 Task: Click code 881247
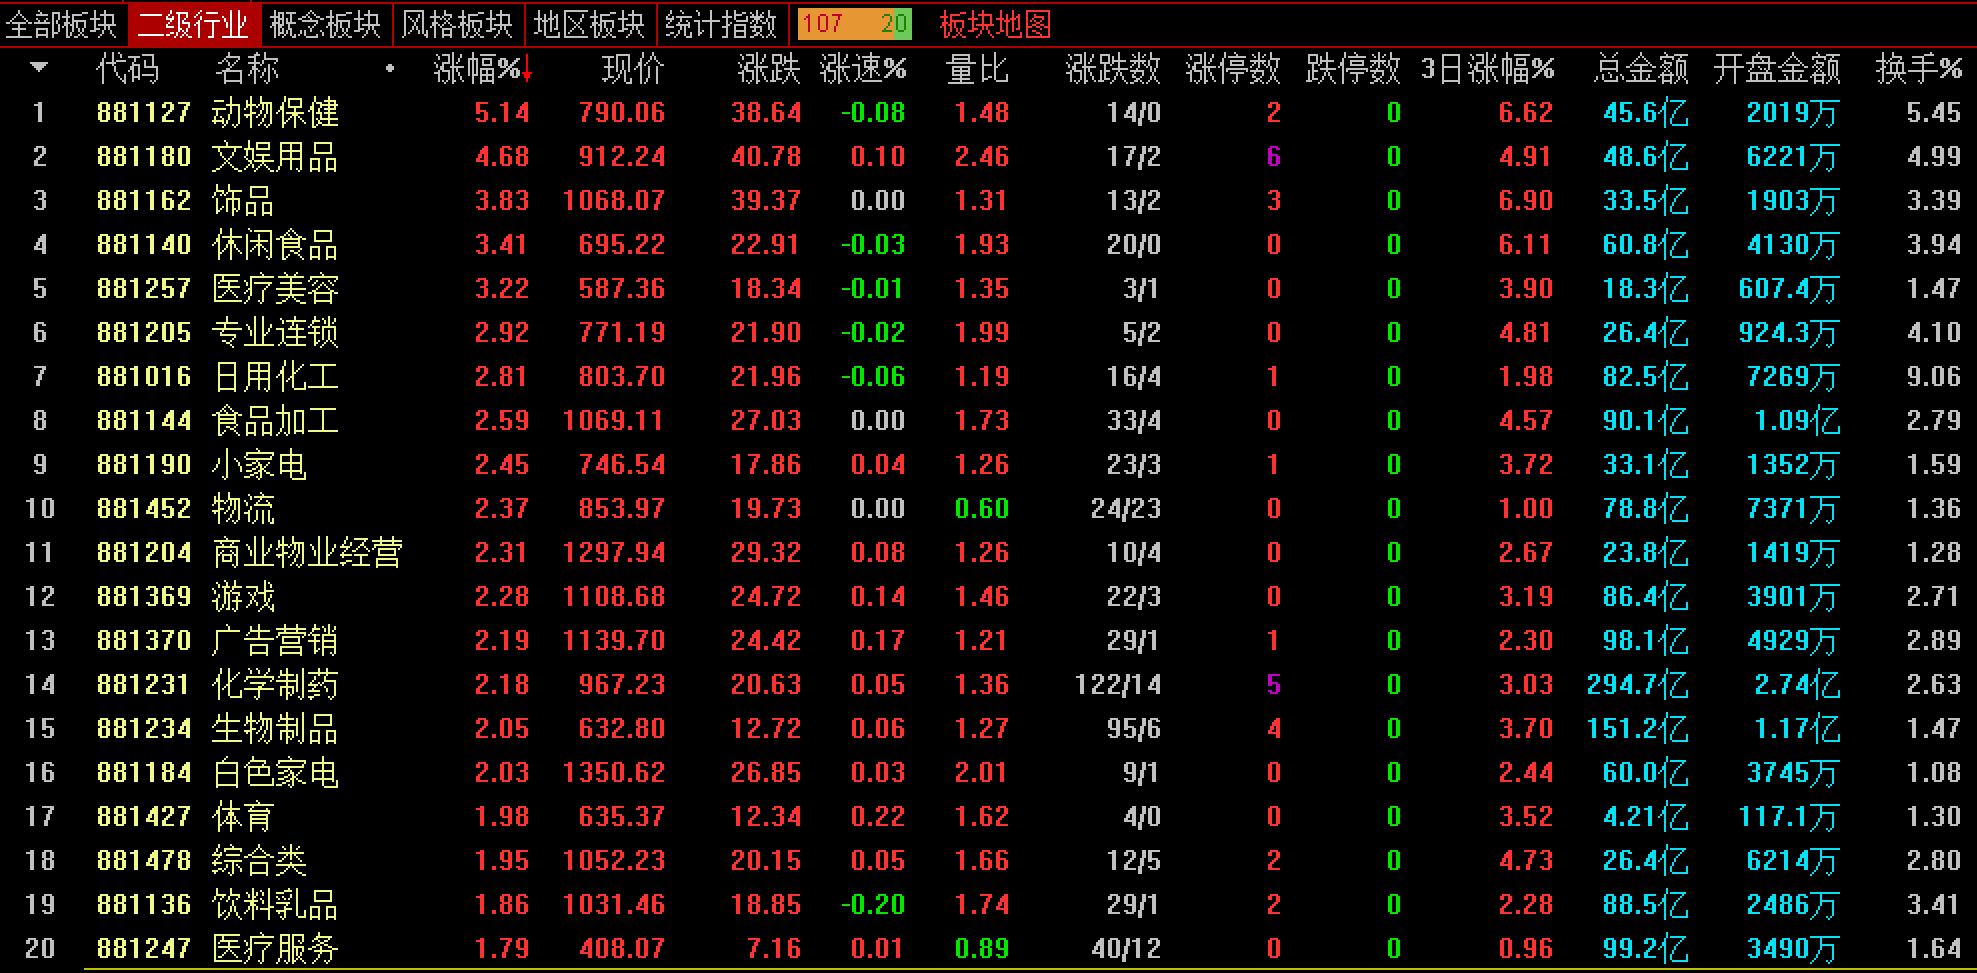click(x=143, y=948)
